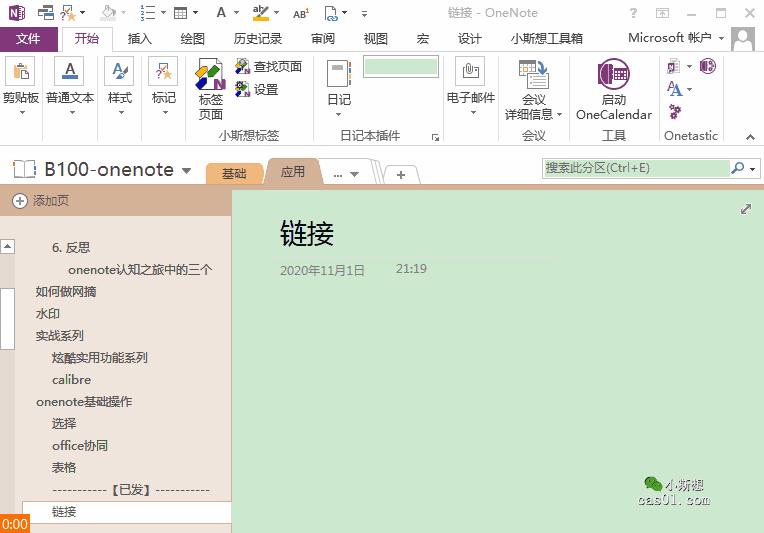This screenshot has height=533, width=764.
Task: Click the search magnifier icon
Action: click(x=738, y=168)
